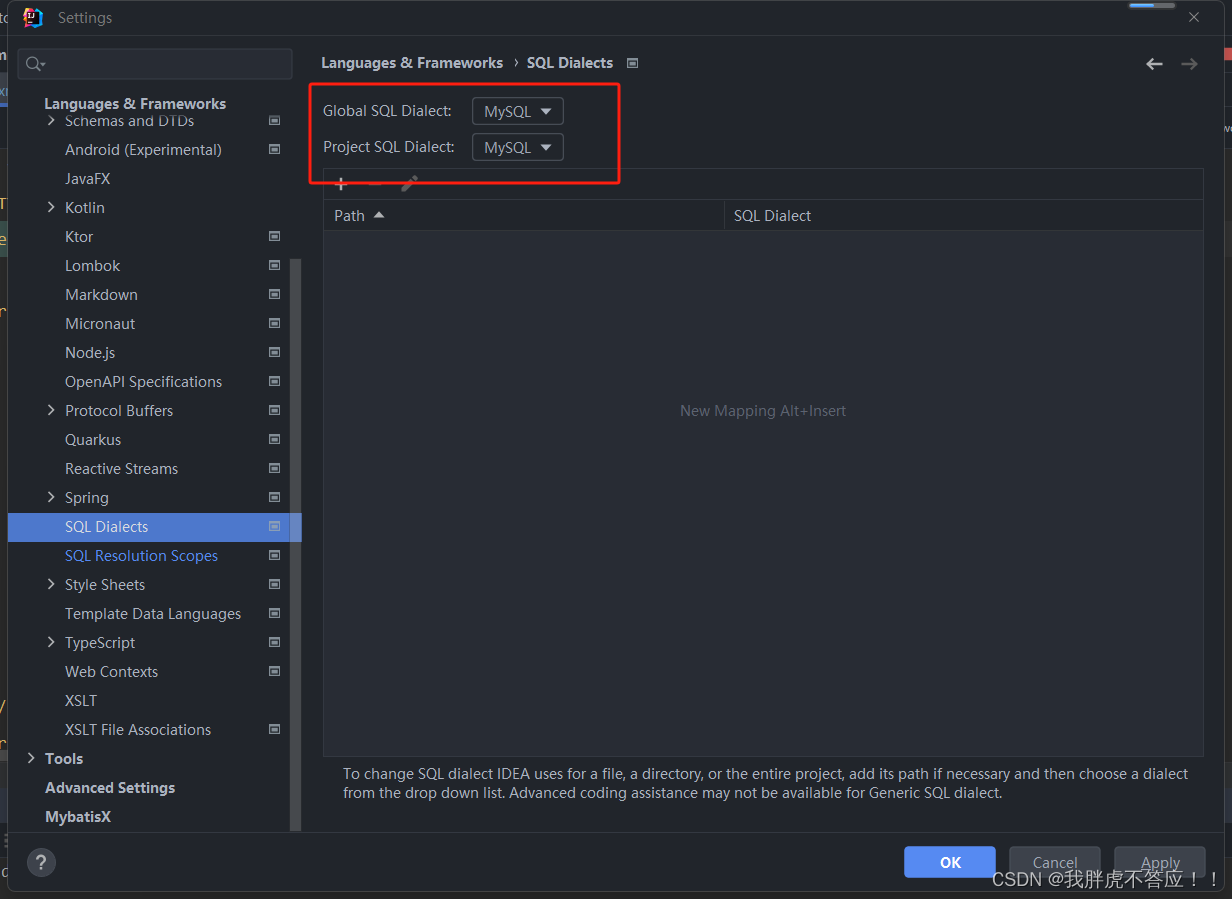Click project icon beside Micronaut
Image resolution: width=1232 pixels, height=899 pixels.
click(274, 323)
